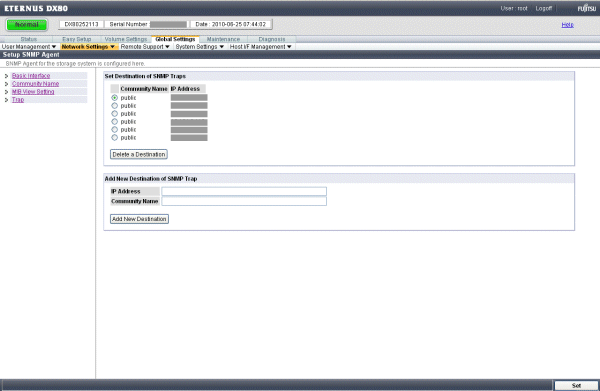600x391 pixels.
Task: Select the fifth public destination radio button
Action: click(114, 130)
